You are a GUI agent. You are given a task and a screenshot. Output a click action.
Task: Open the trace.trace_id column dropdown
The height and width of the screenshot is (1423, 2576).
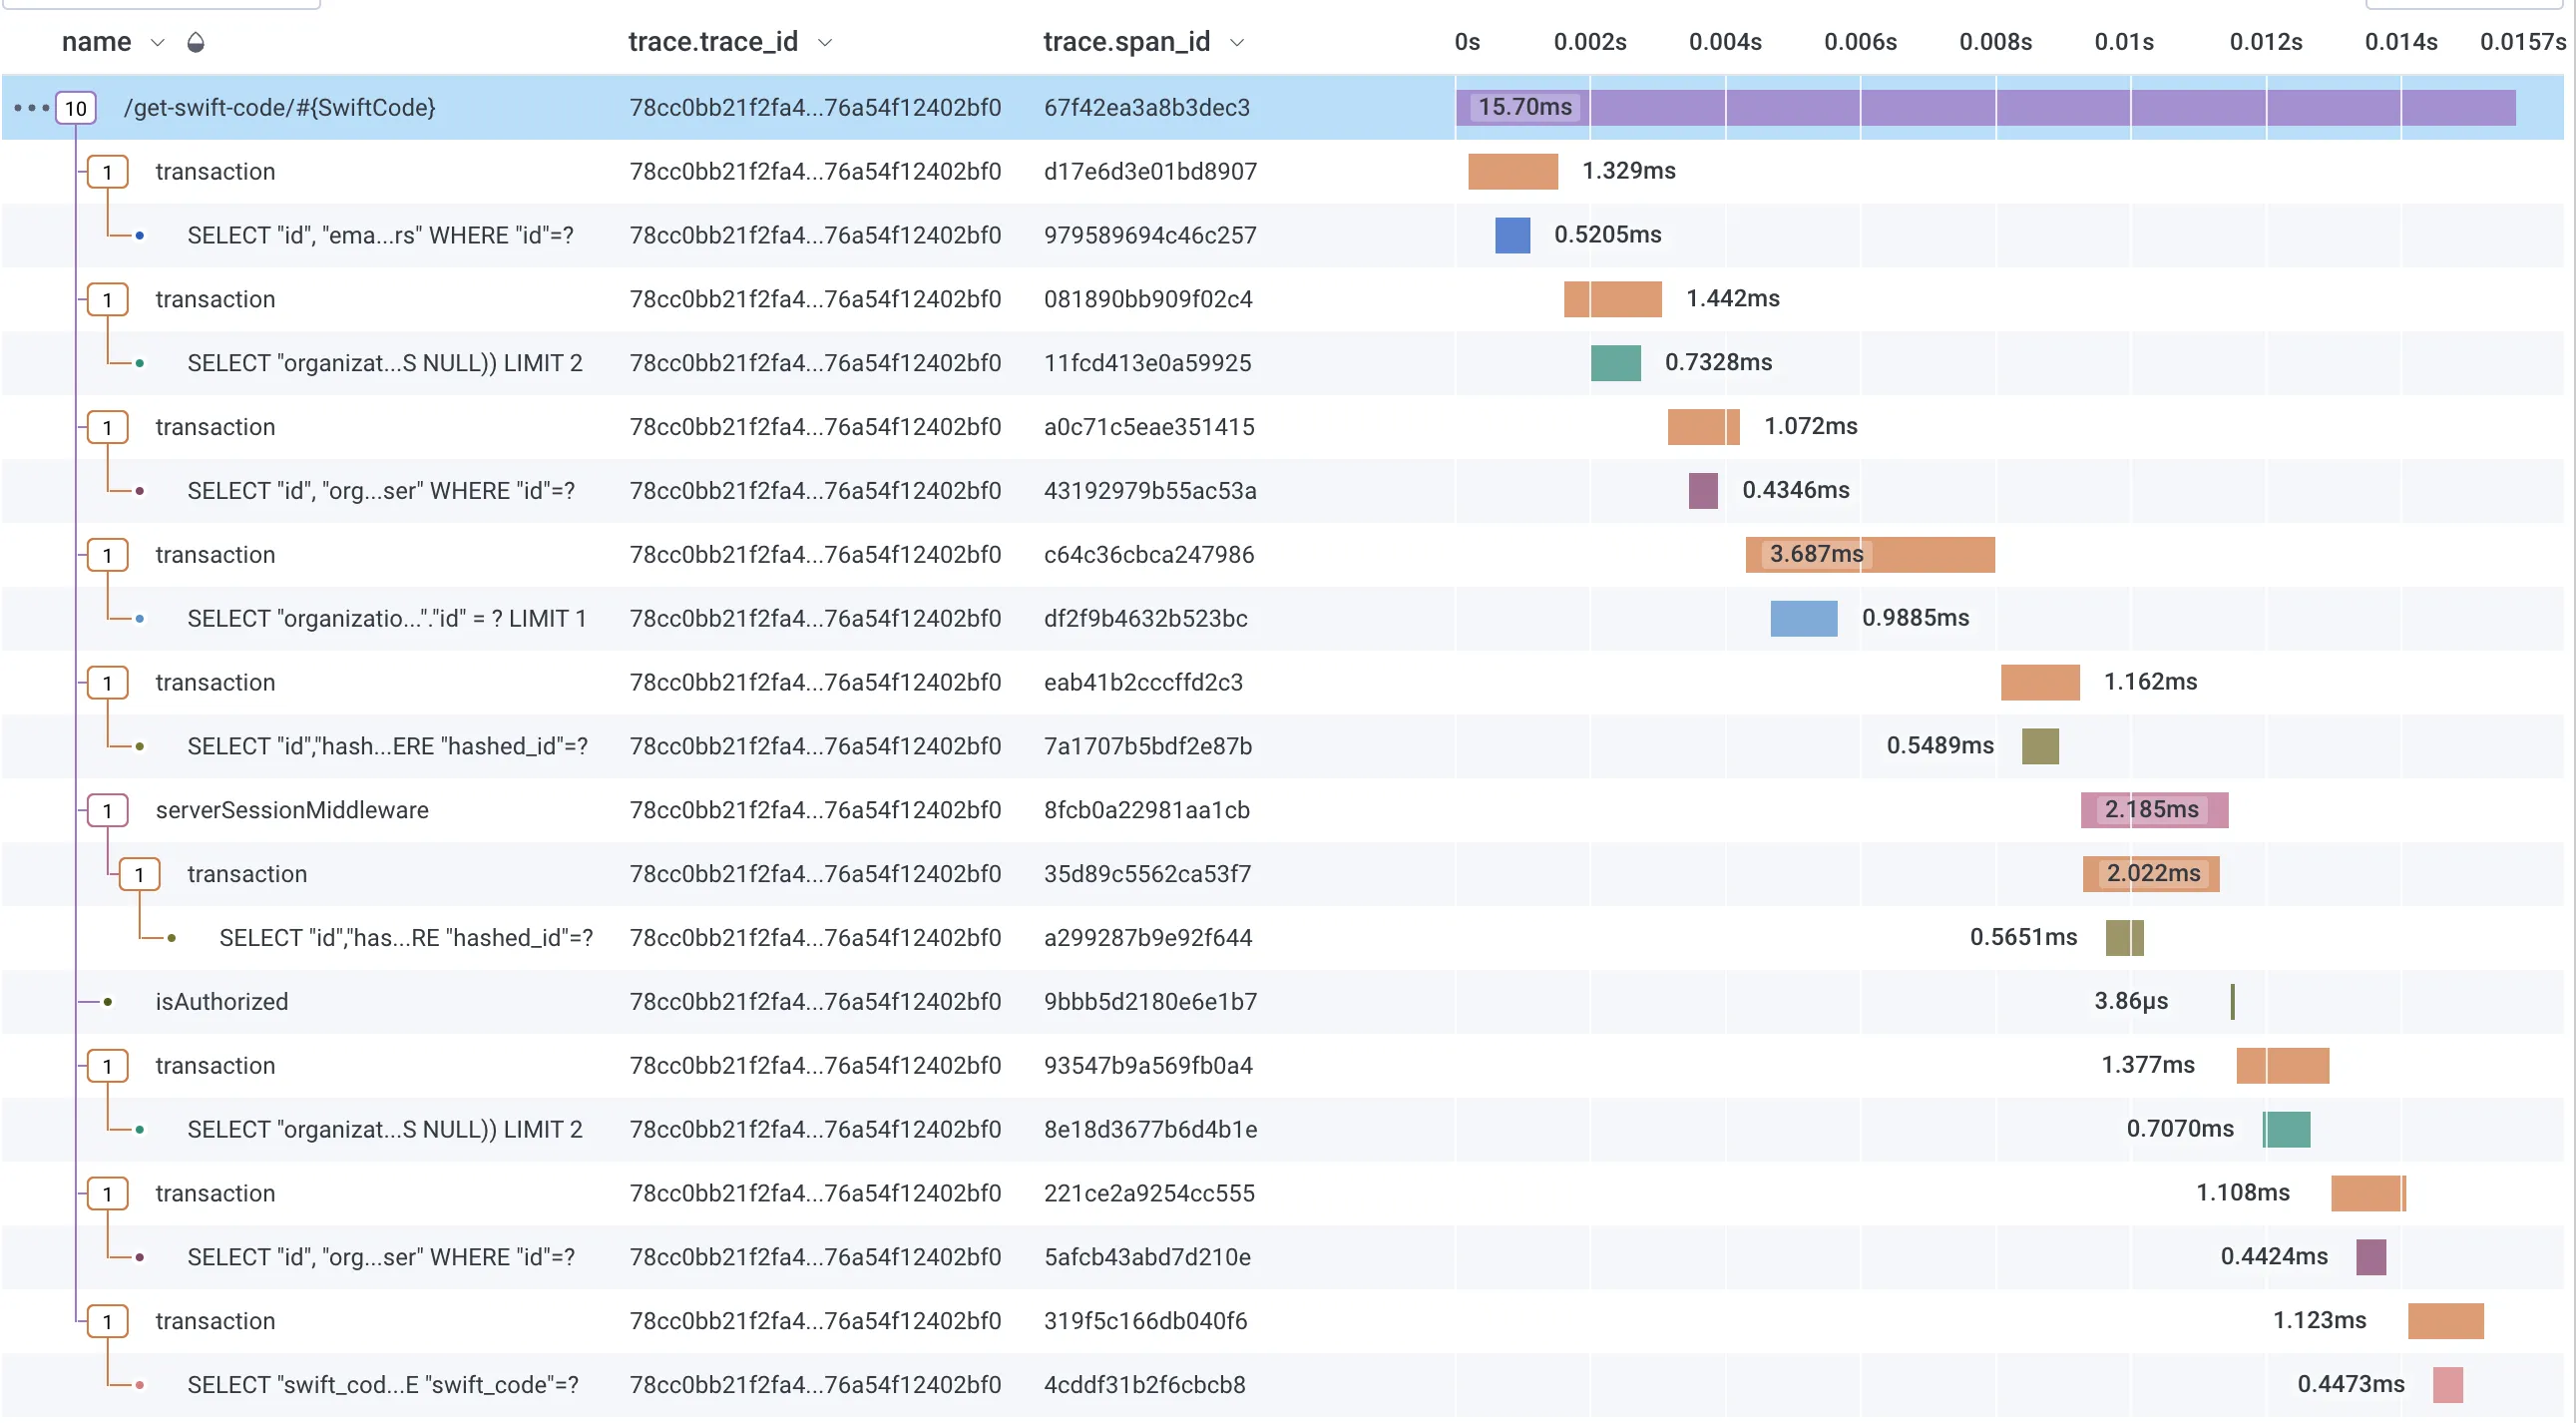pos(825,42)
